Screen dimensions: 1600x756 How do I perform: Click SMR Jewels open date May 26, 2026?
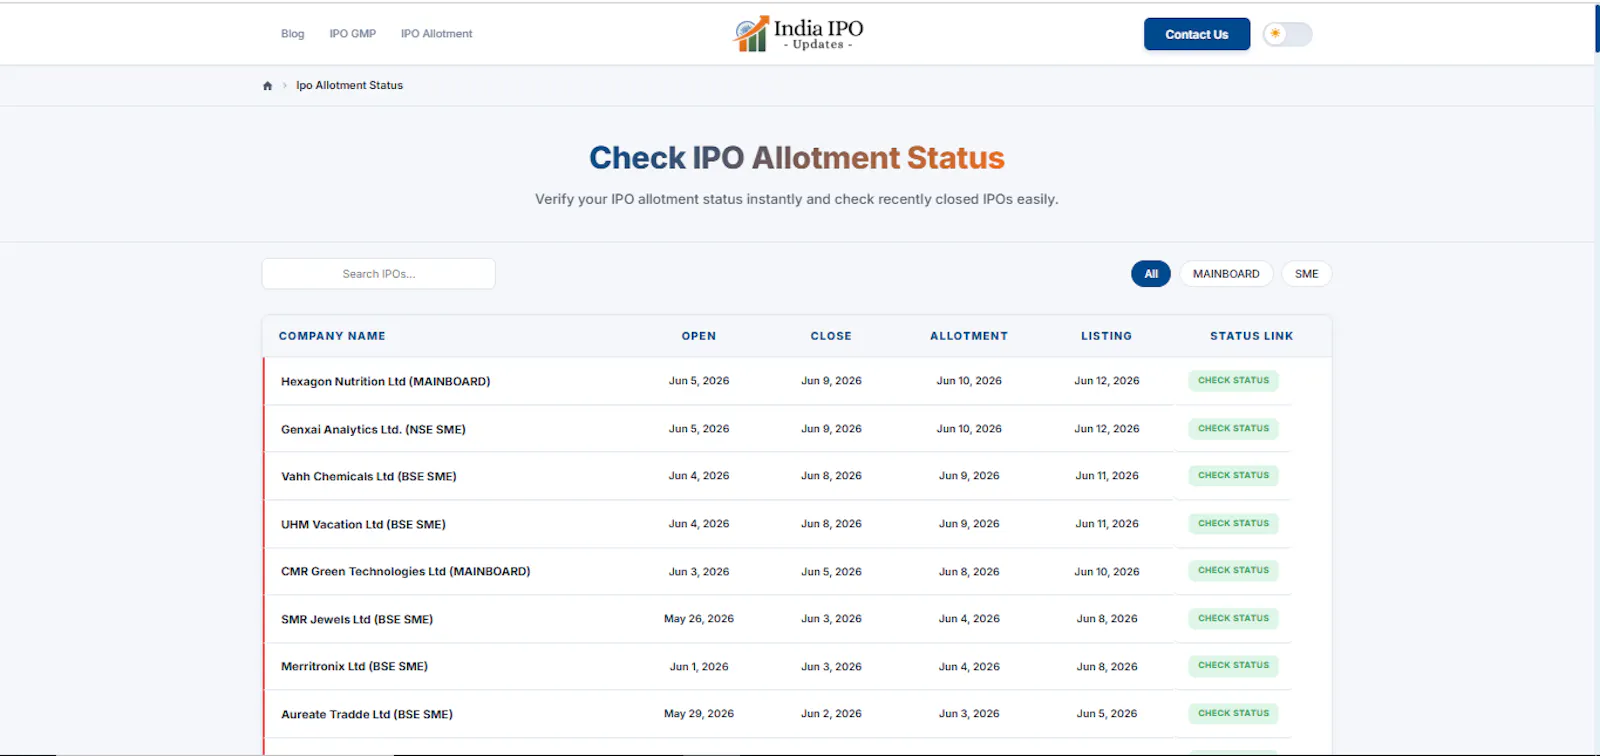699,619
